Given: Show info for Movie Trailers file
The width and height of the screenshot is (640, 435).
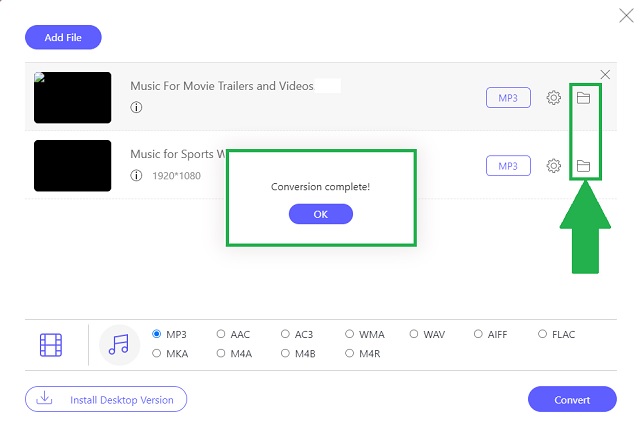Looking at the screenshot, I should point(136,107).
